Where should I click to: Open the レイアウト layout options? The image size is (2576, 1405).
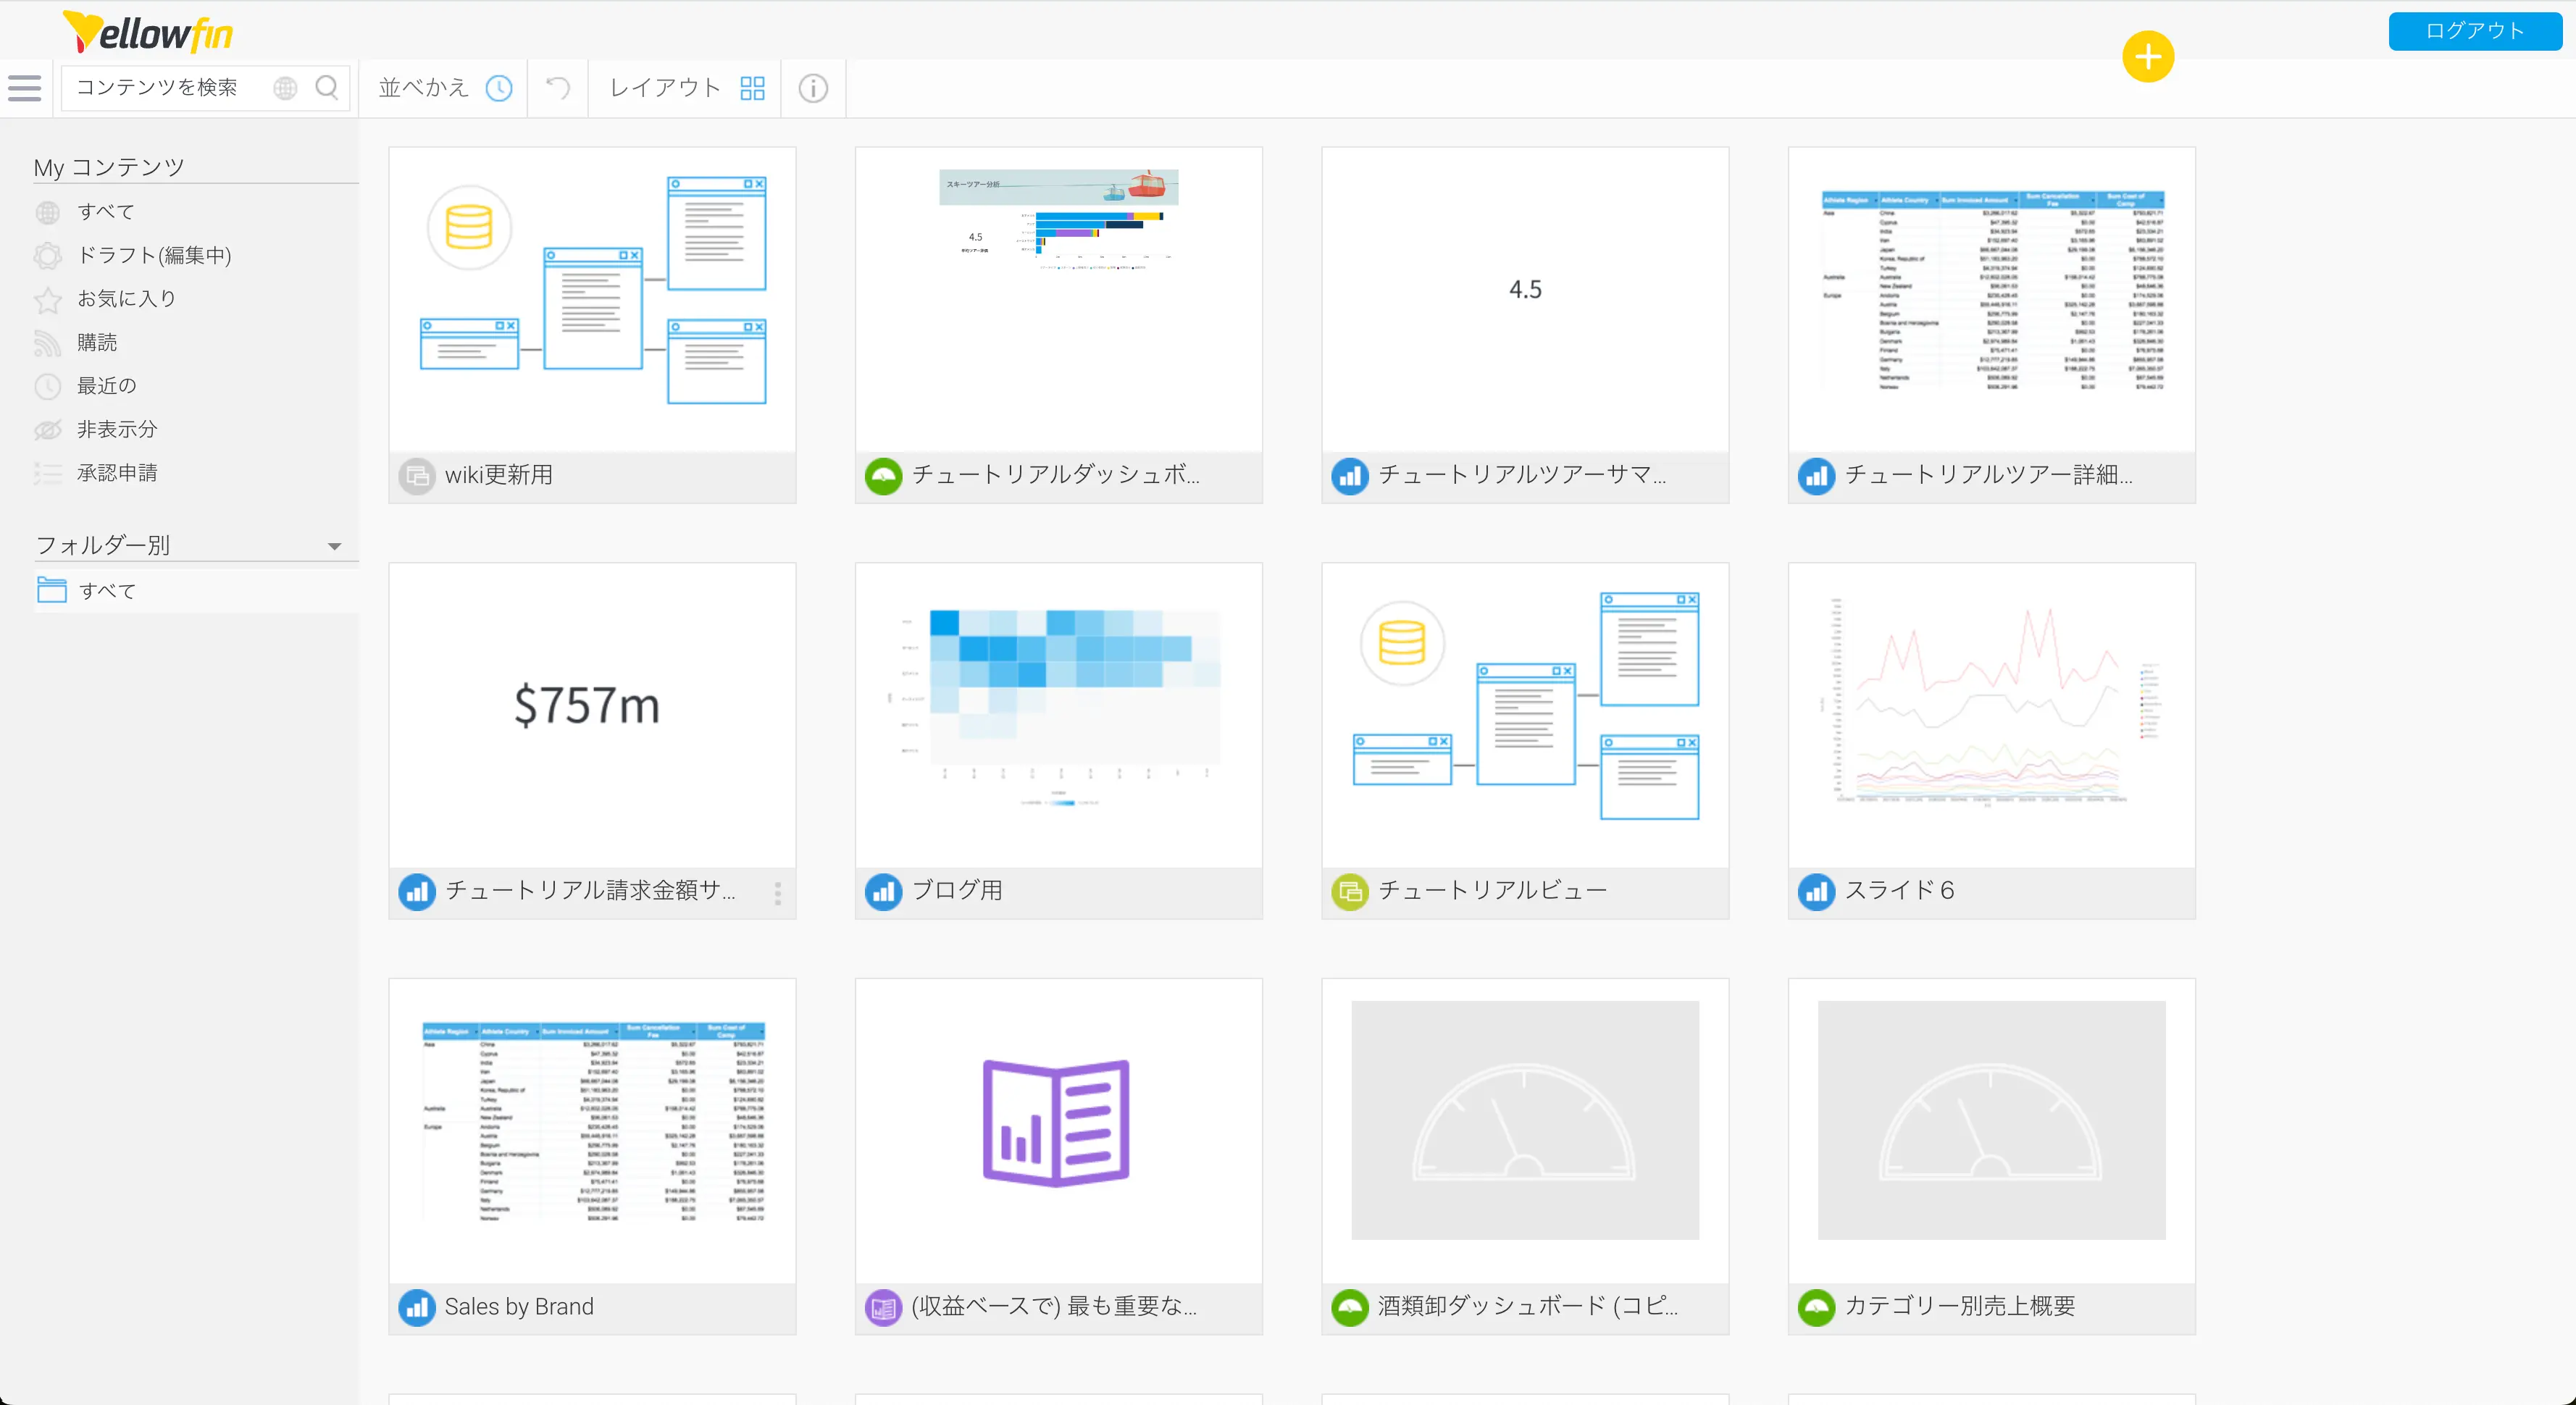tap(665, 88)
